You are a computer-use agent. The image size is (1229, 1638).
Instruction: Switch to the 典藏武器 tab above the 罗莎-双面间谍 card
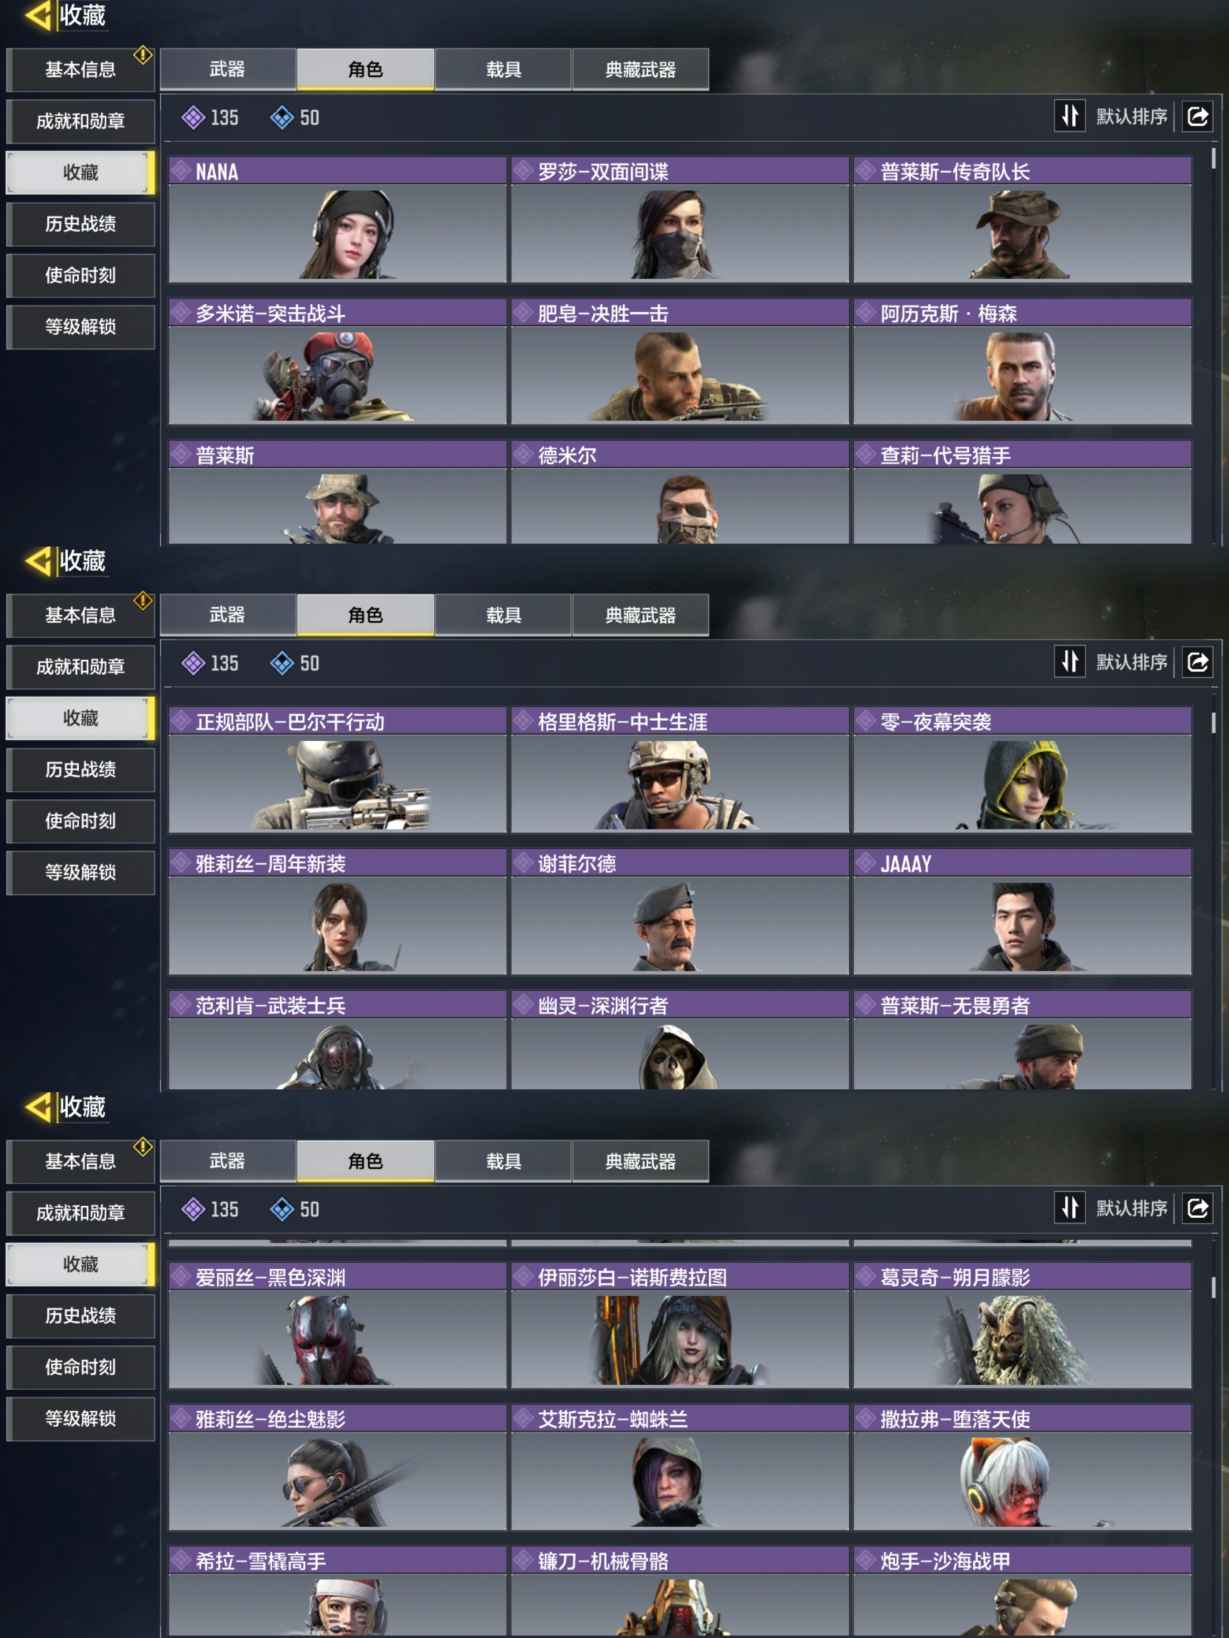[640, 69]
